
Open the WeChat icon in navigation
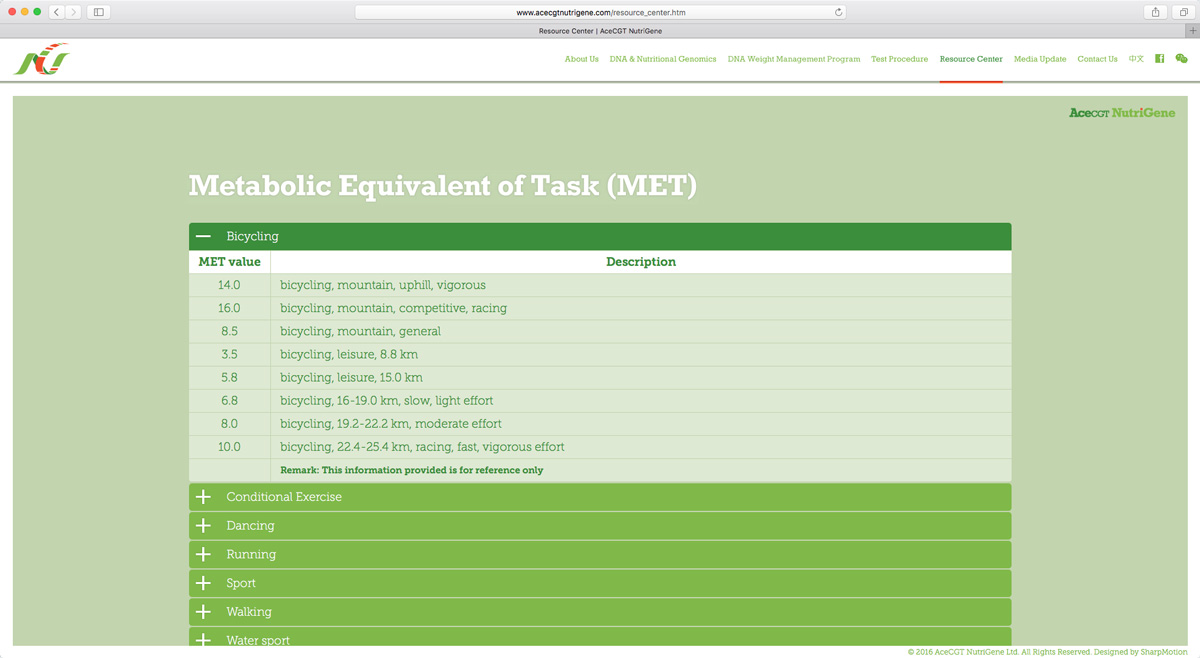1181,59
